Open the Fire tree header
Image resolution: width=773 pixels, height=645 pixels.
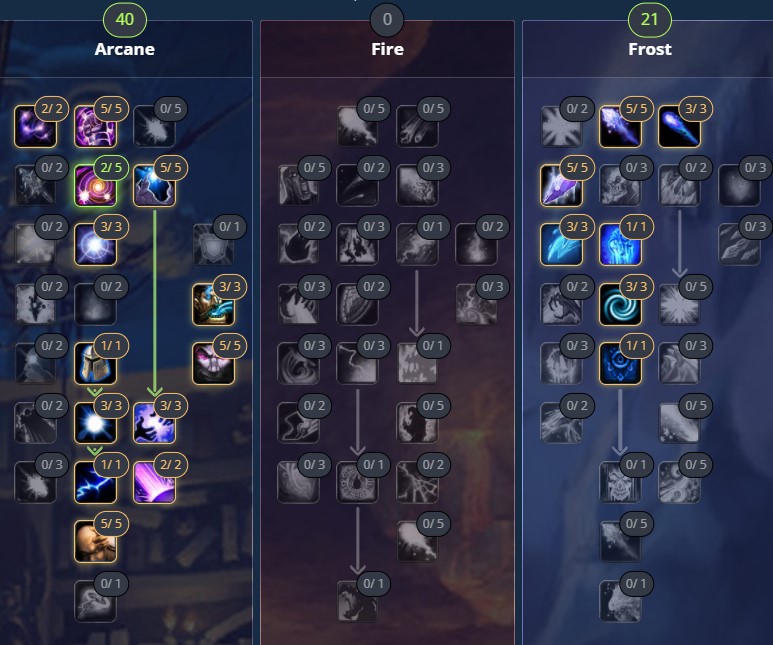(x=387, y=49)
